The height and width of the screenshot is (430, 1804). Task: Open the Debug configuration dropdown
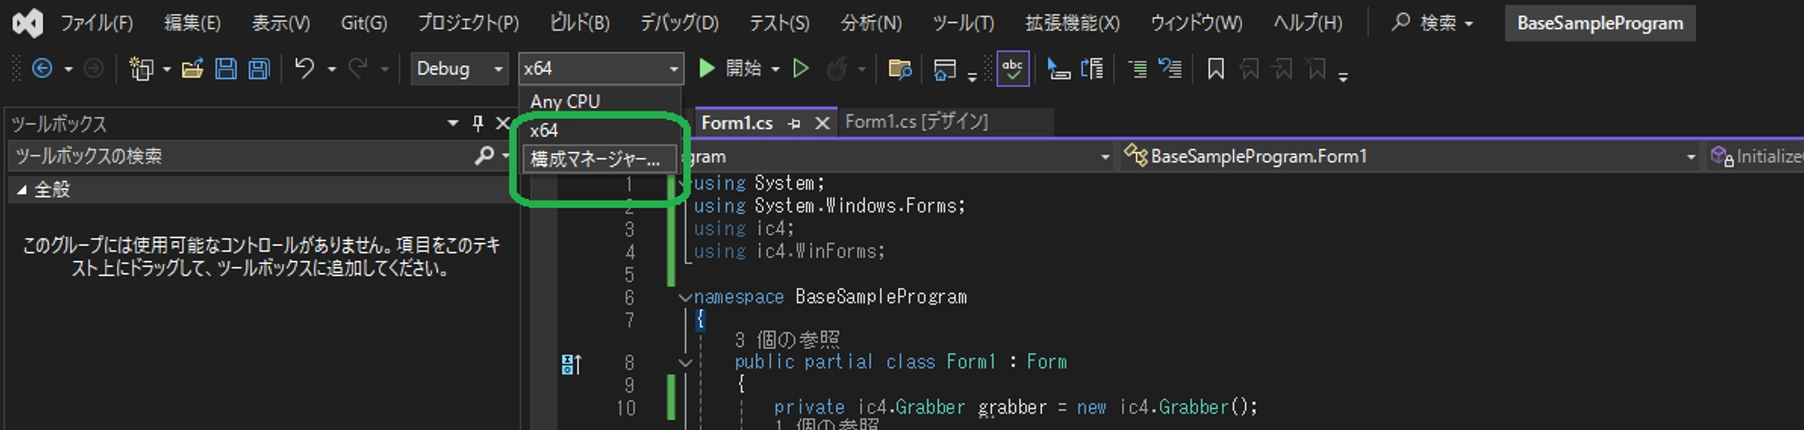459,68
